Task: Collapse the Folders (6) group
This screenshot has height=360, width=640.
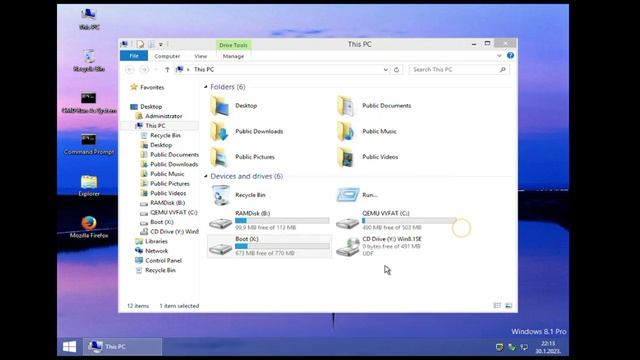Action: (206, 87)
